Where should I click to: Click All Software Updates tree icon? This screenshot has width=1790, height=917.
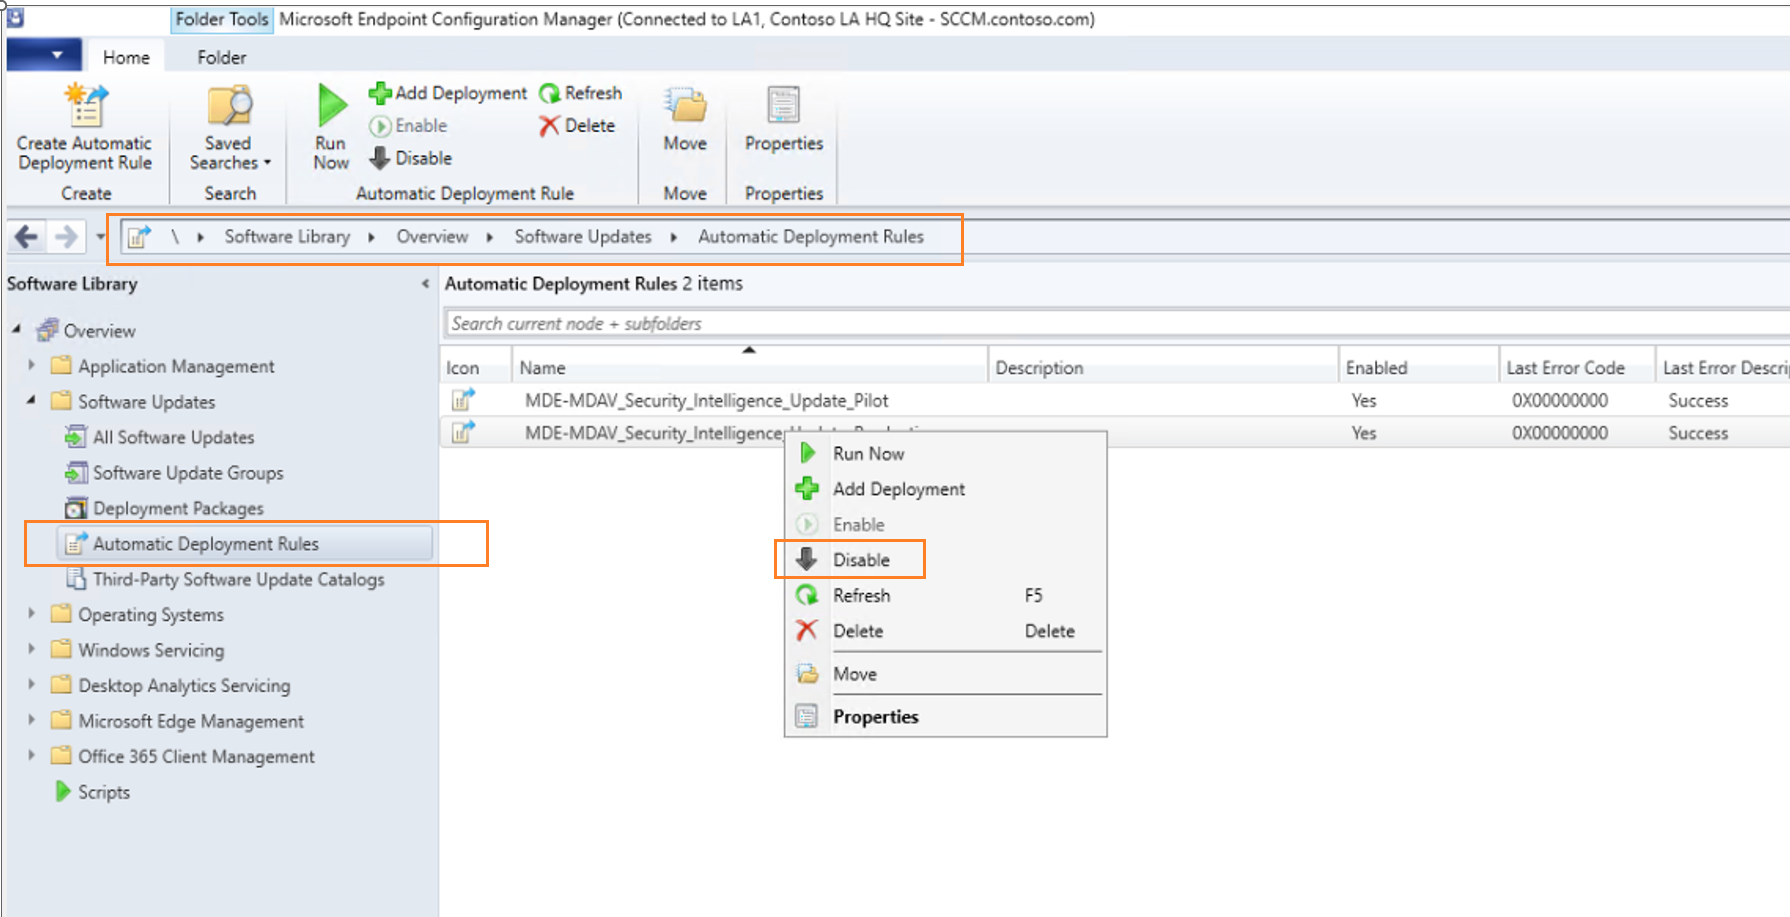click(76, 437)
